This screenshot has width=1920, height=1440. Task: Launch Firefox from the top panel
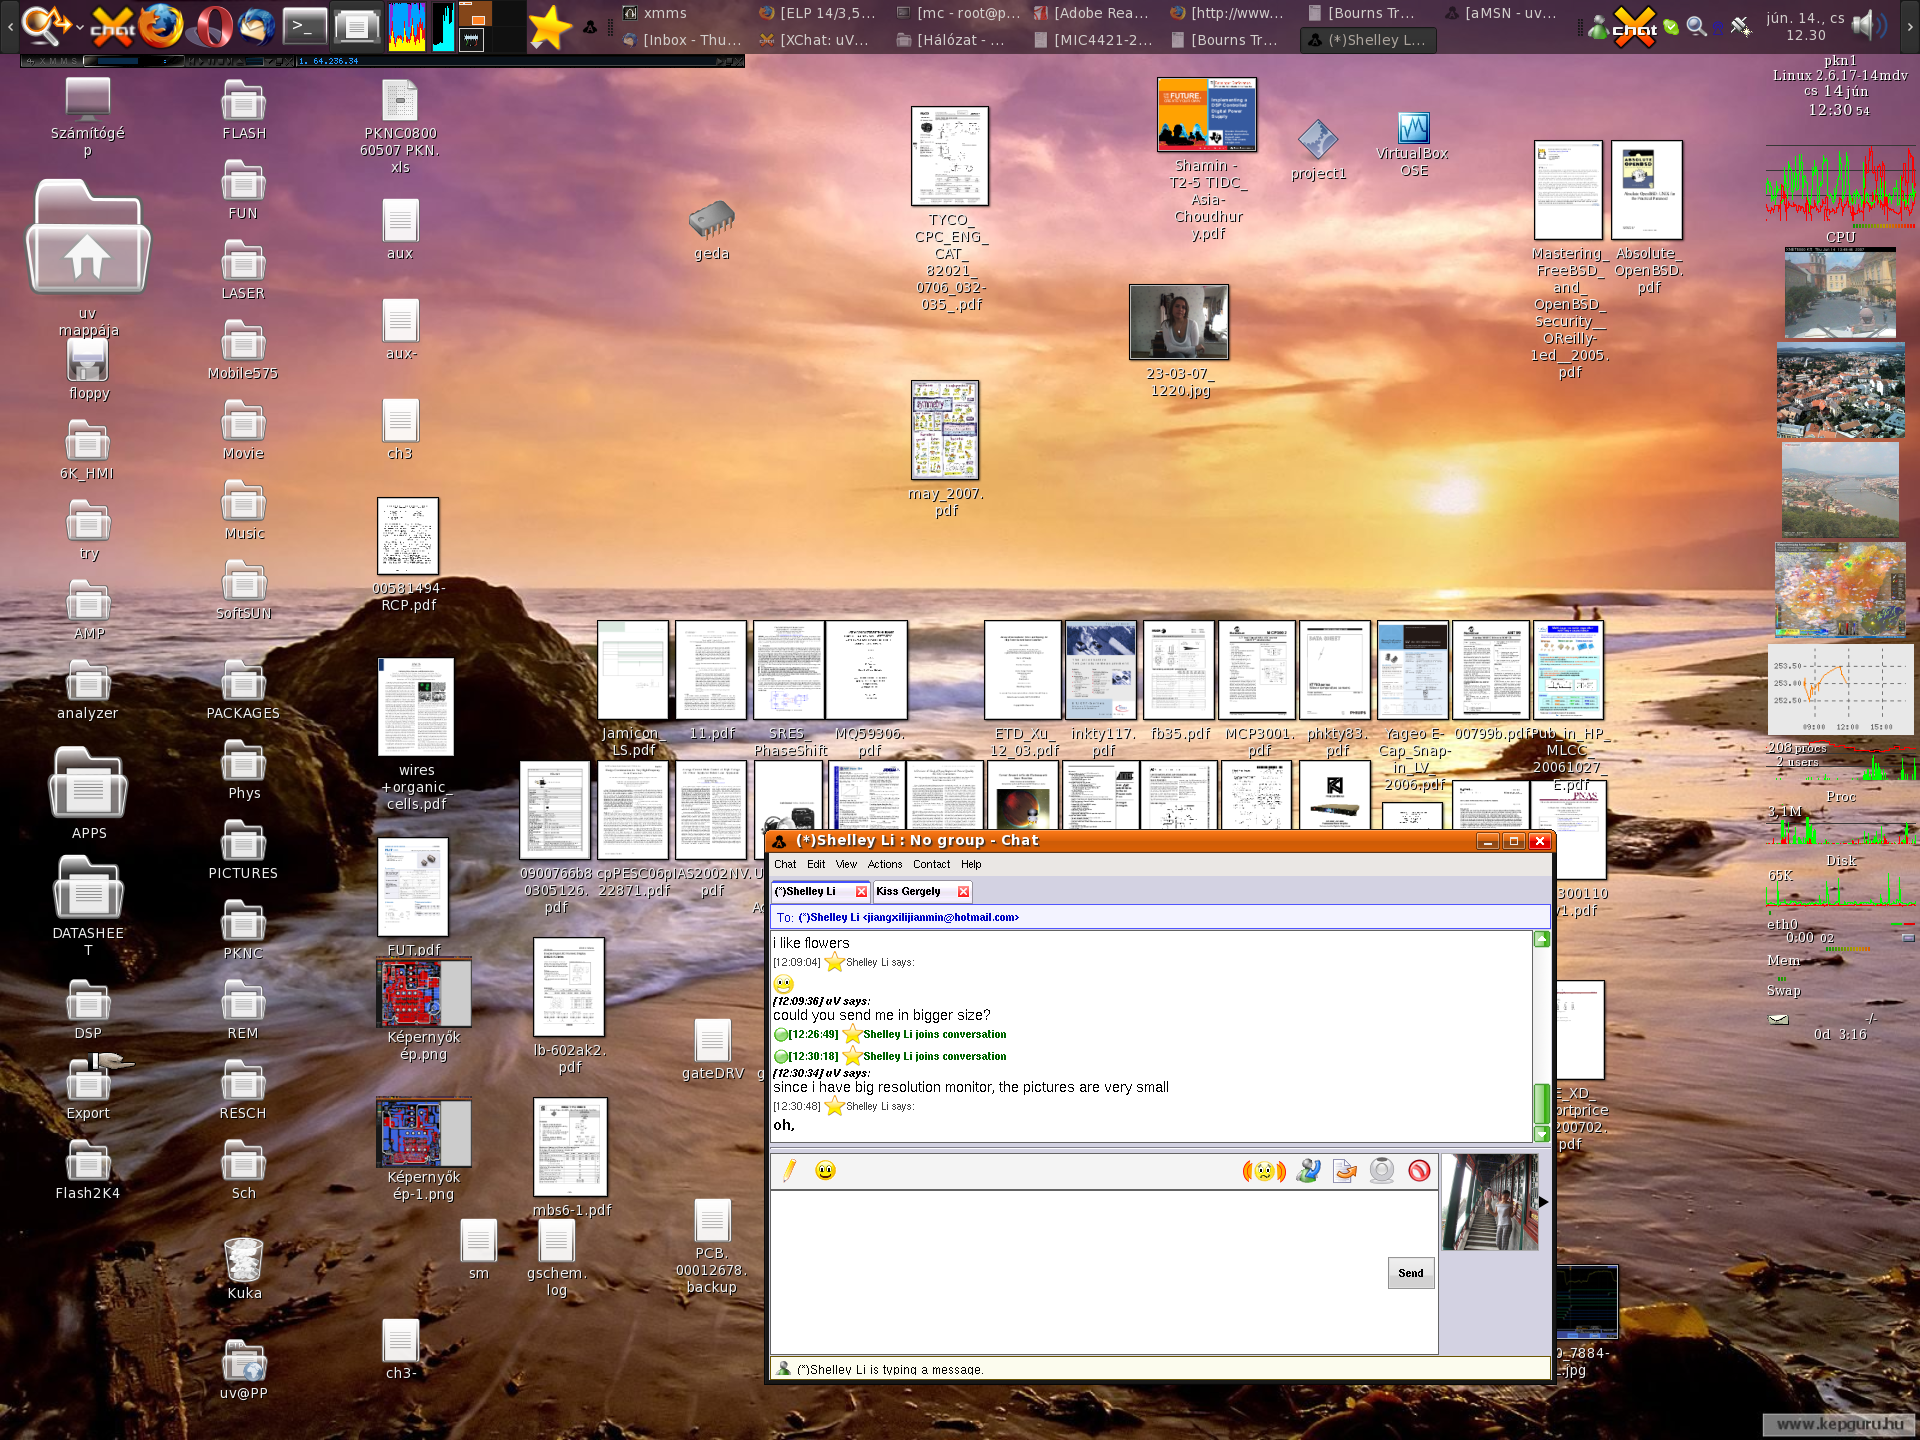pos(161,26)
